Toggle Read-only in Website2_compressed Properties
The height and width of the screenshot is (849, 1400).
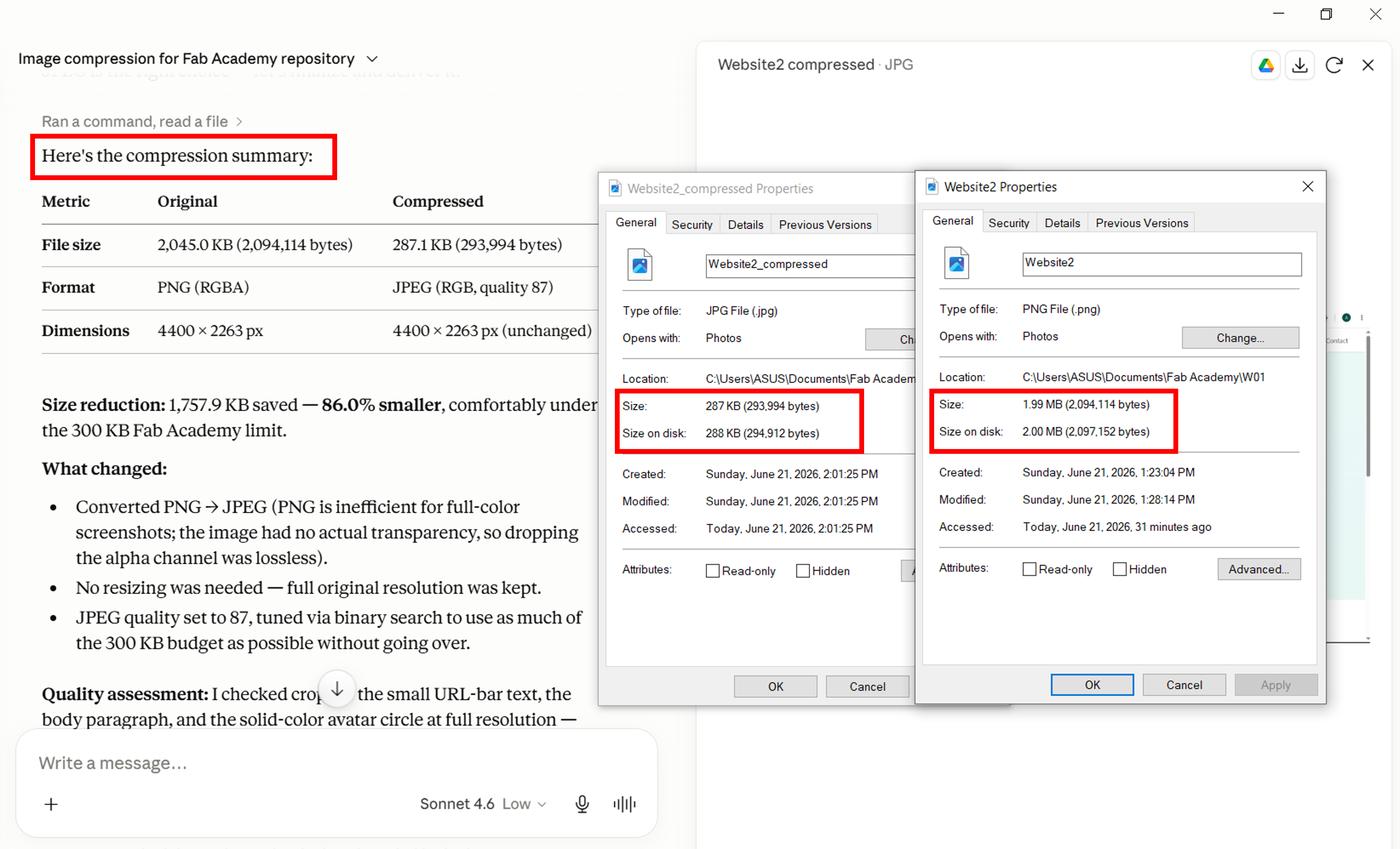(x=712, y=571)
